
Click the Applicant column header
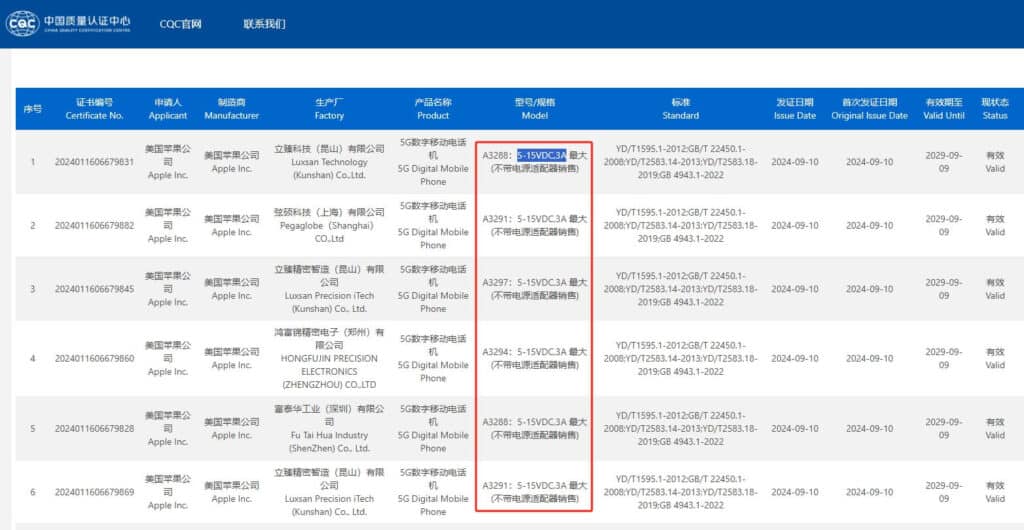pyautogui.click(x=168, y=109)
